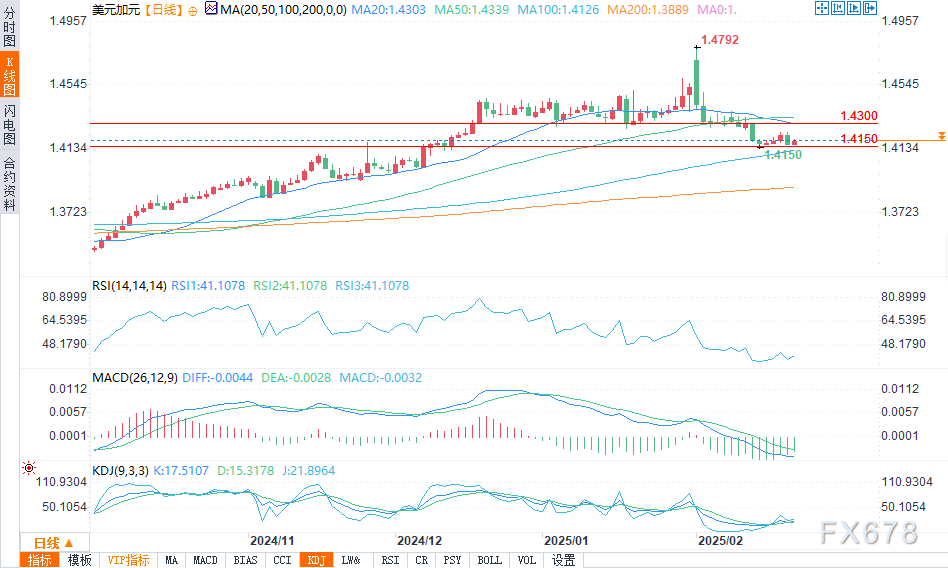The height and width of the screenshot is (568, 948).
Task: Click the red sun icon beside KDJ panel
Action: coord(29,467)
